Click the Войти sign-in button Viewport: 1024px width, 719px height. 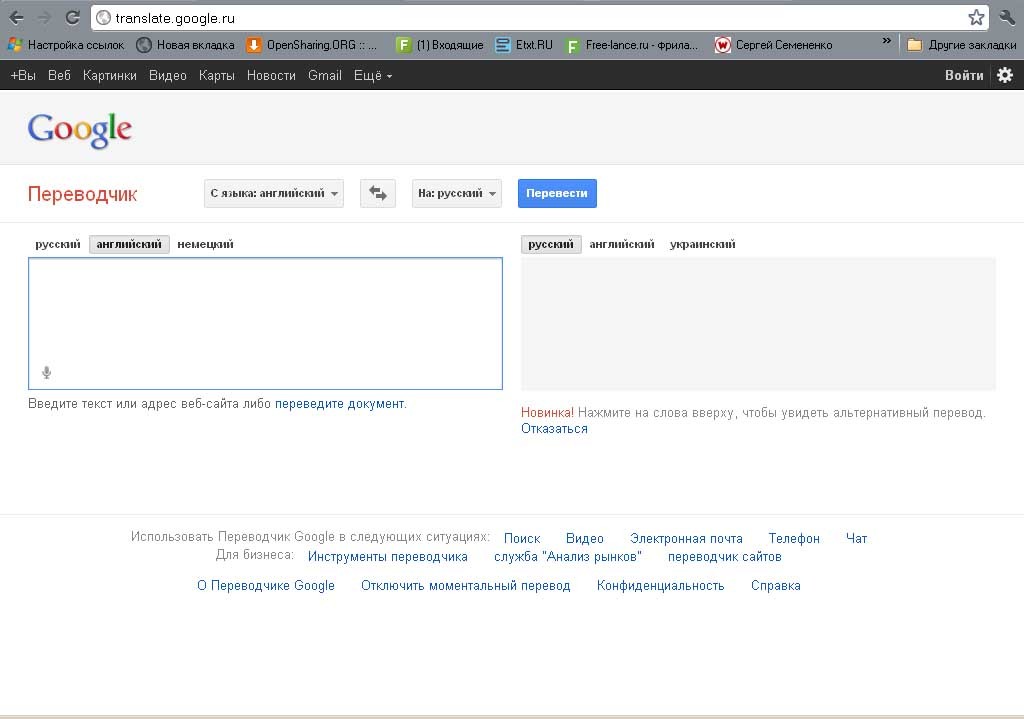point(964,76)
